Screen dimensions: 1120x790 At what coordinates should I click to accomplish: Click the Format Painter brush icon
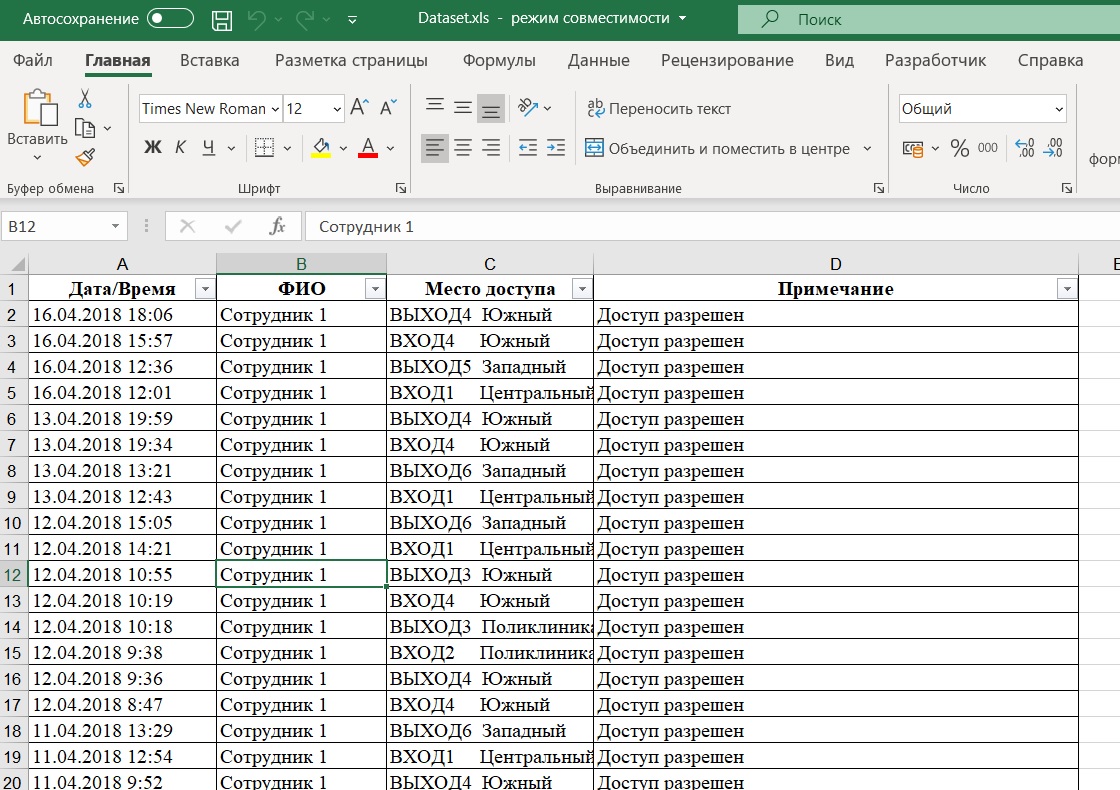tap(85, 157)
